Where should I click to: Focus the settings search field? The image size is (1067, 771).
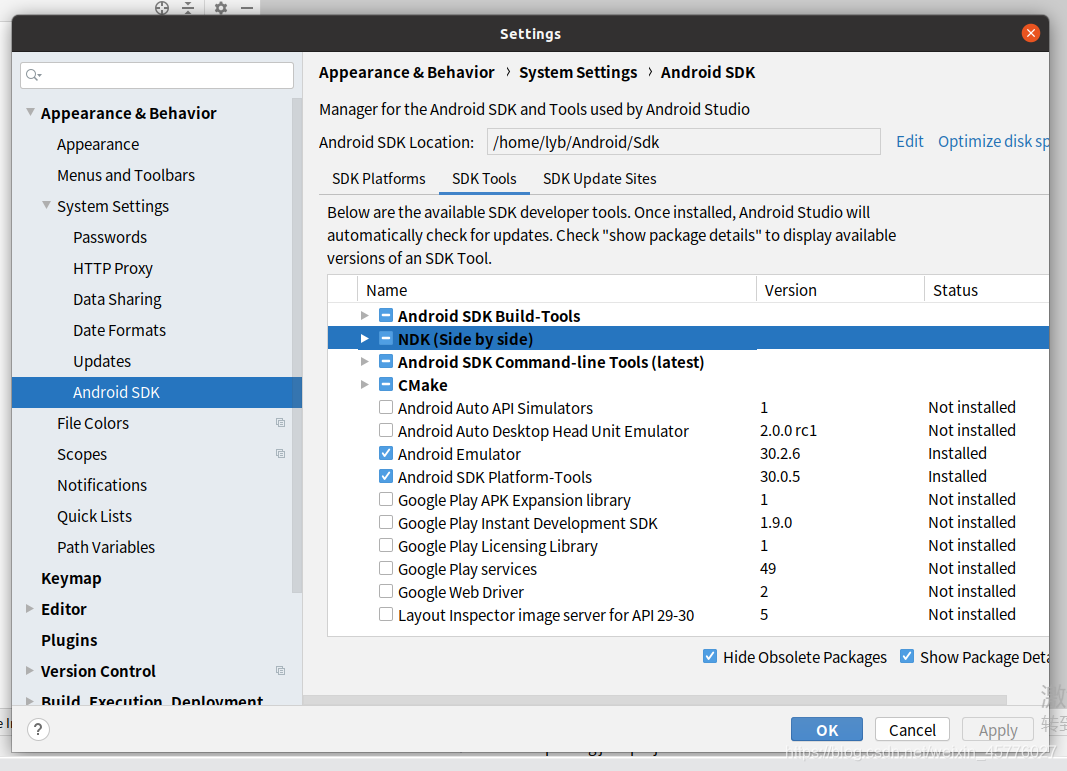(157, 75)
